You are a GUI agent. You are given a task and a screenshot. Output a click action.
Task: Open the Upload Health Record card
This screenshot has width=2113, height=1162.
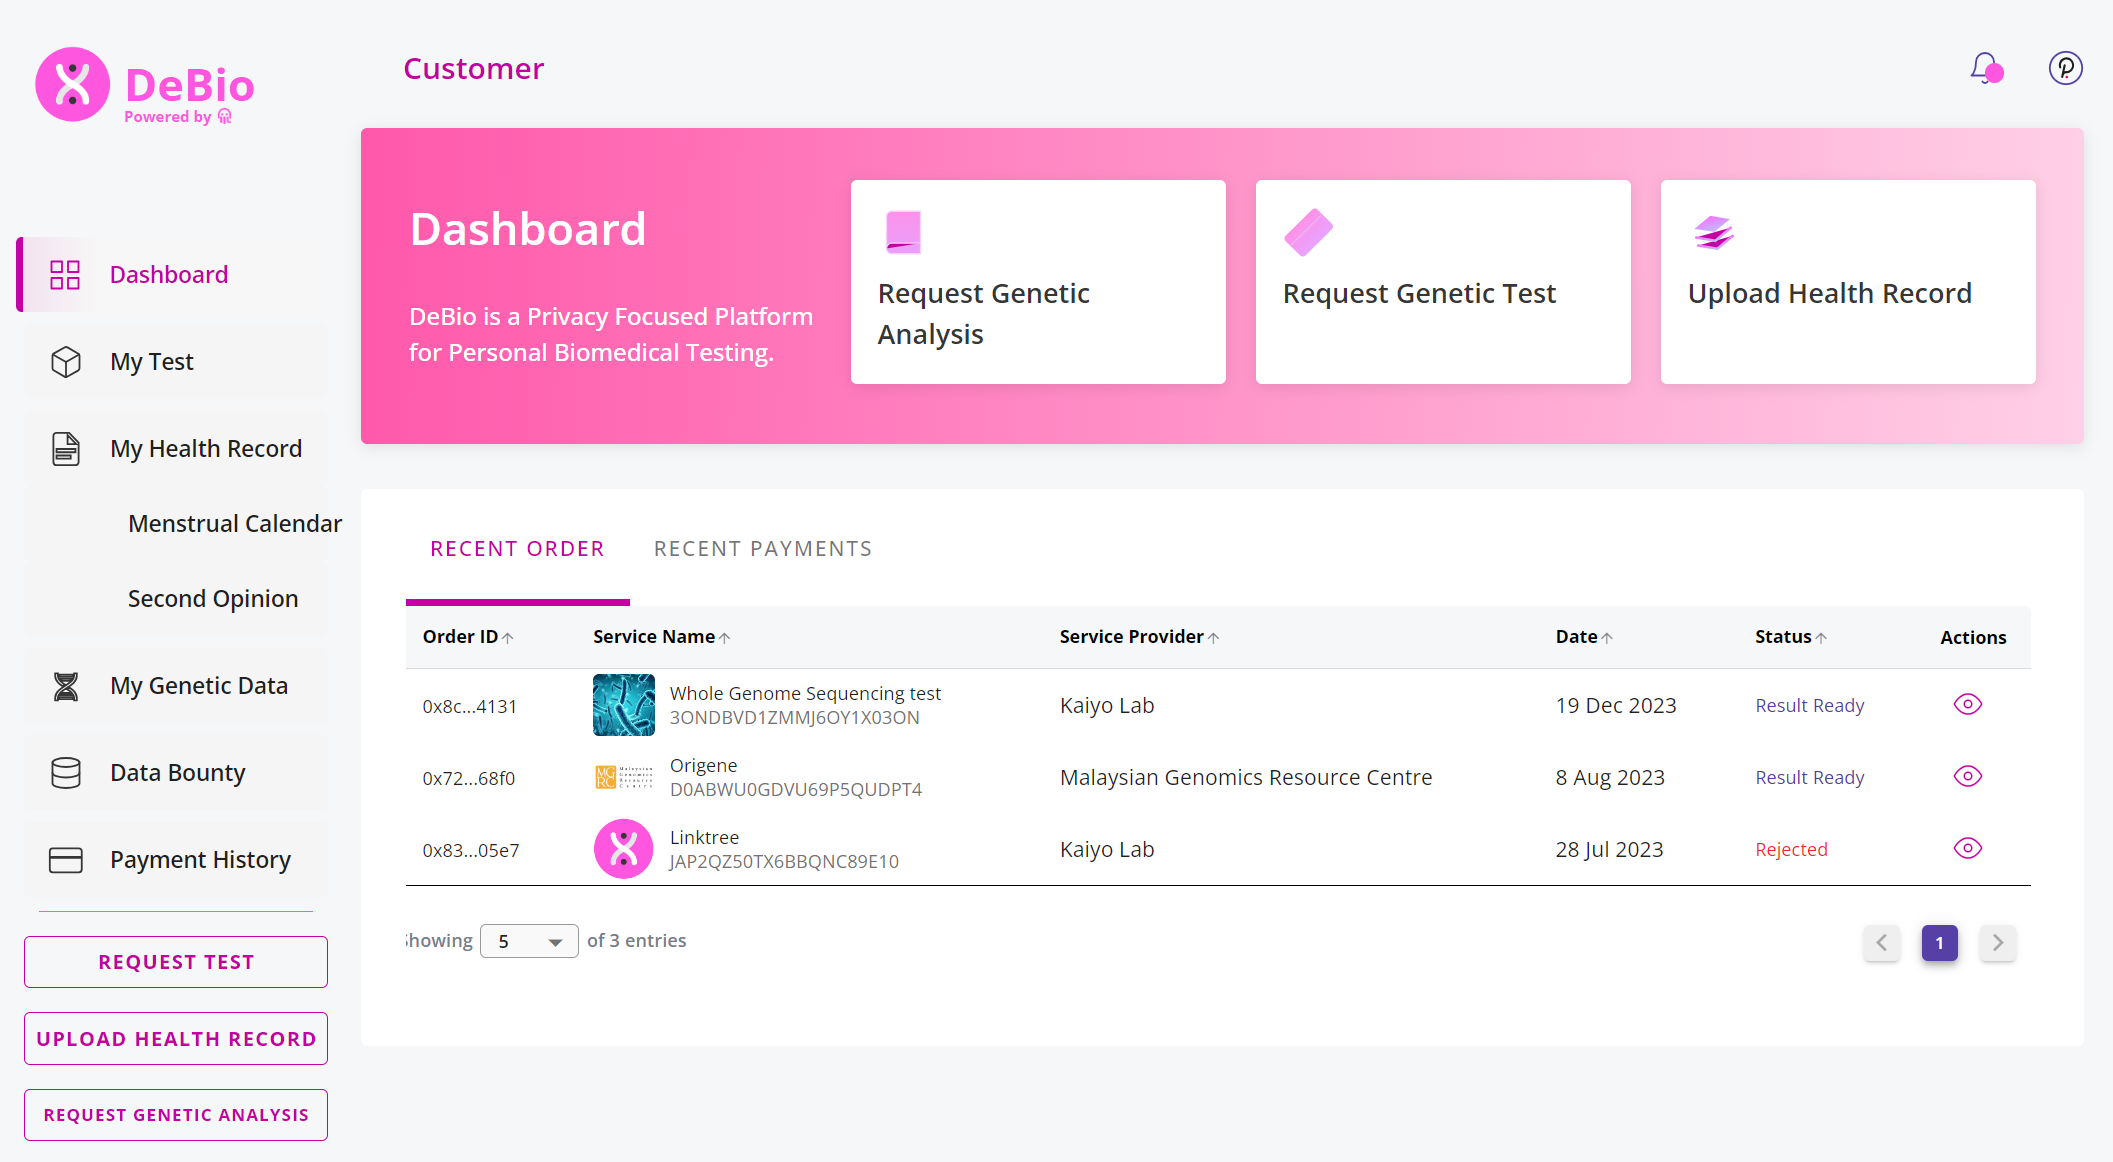[x=1848, y=282]
